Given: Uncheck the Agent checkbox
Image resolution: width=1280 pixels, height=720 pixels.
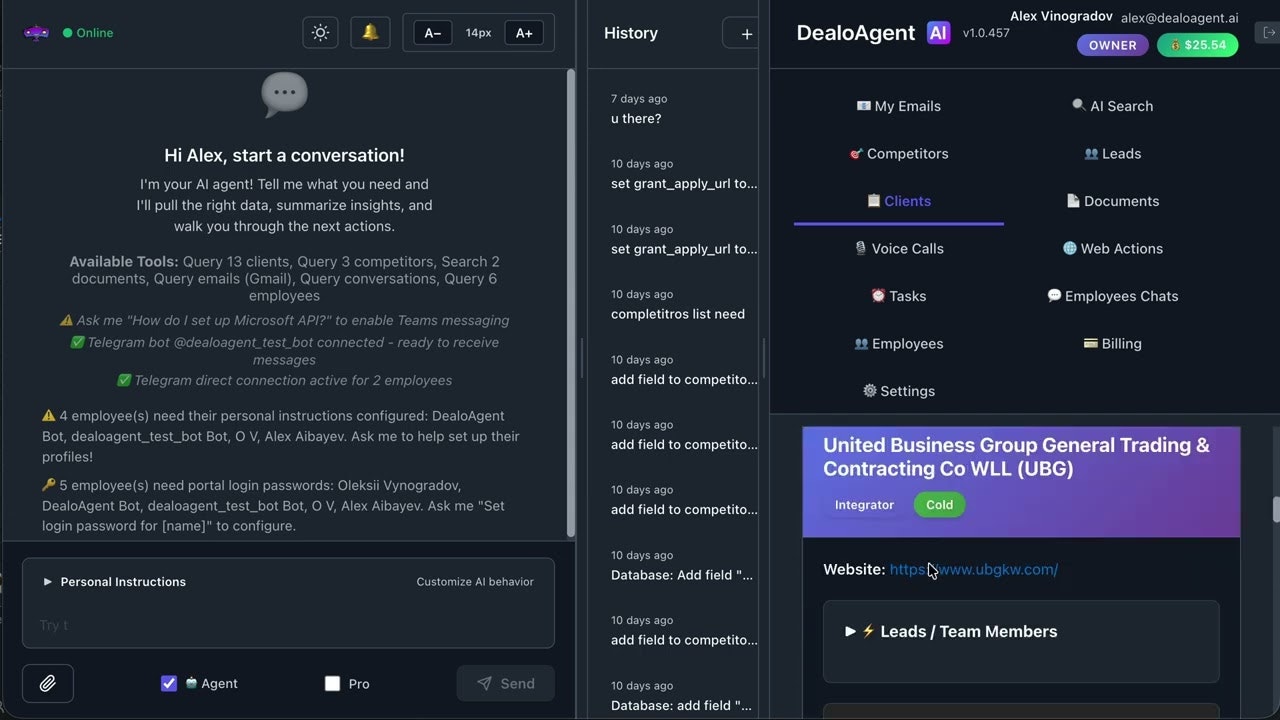Looking at the screenshot, I should [169, 683].
